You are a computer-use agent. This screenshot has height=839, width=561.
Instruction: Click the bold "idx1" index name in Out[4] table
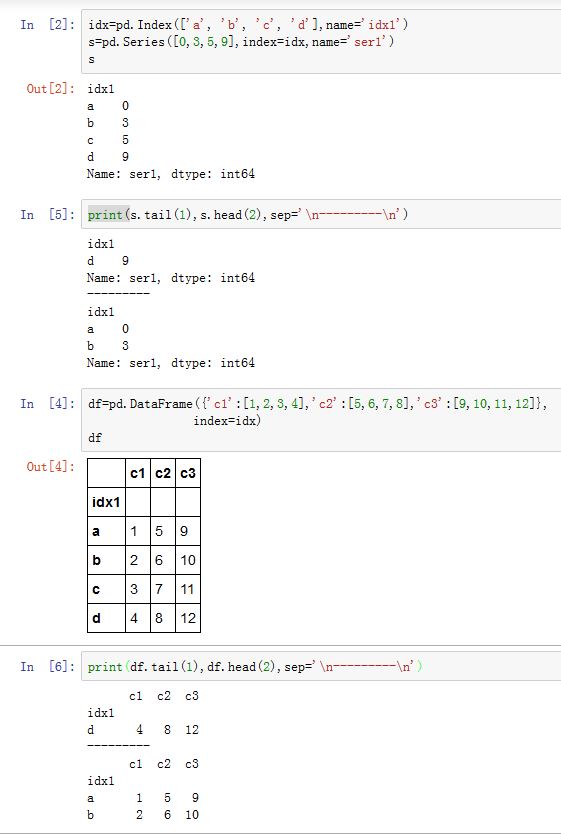click(x=106, y=502)
